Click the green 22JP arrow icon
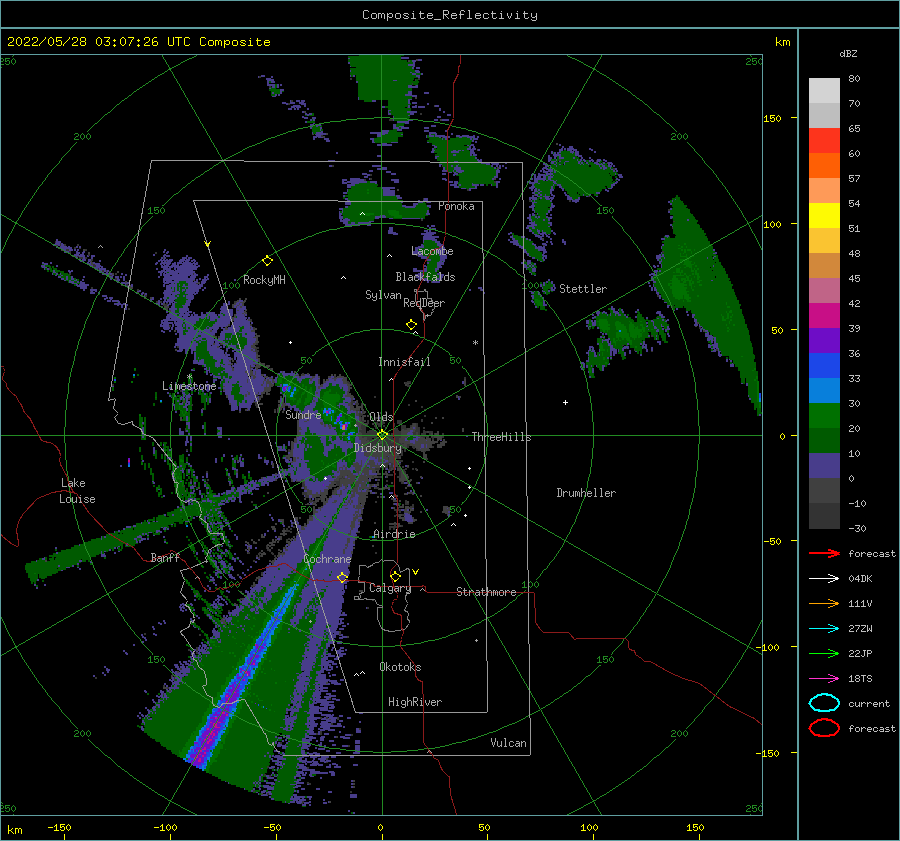The image size is (900, 841). coord(824,653)
